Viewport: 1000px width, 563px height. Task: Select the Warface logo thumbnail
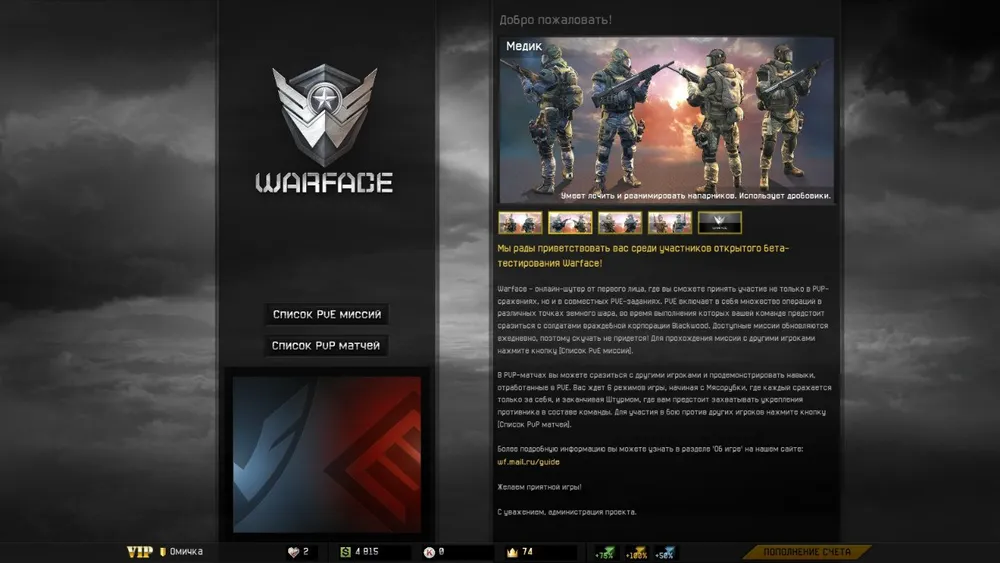719,223
